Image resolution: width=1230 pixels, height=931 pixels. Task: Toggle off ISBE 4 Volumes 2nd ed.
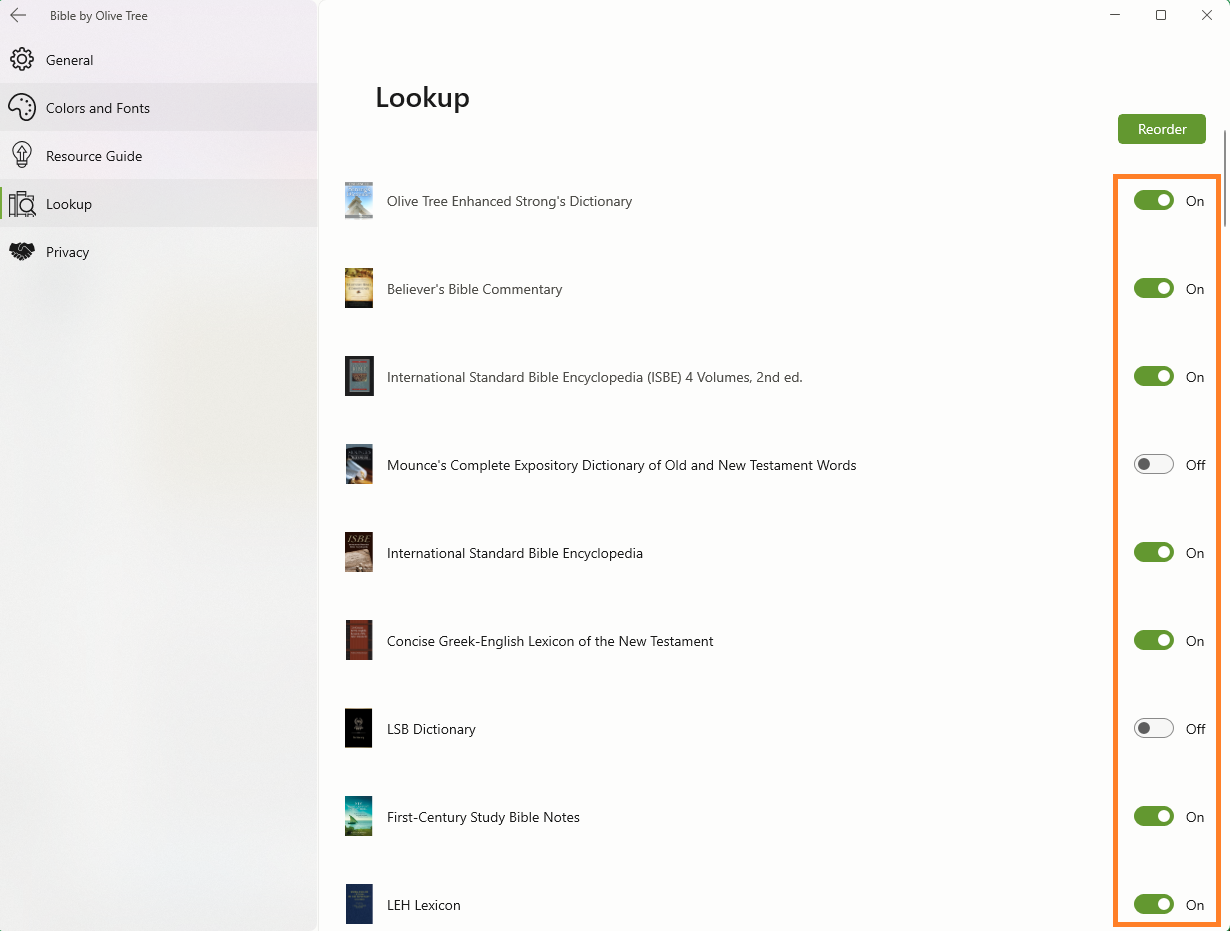(x=1154, y=377)
